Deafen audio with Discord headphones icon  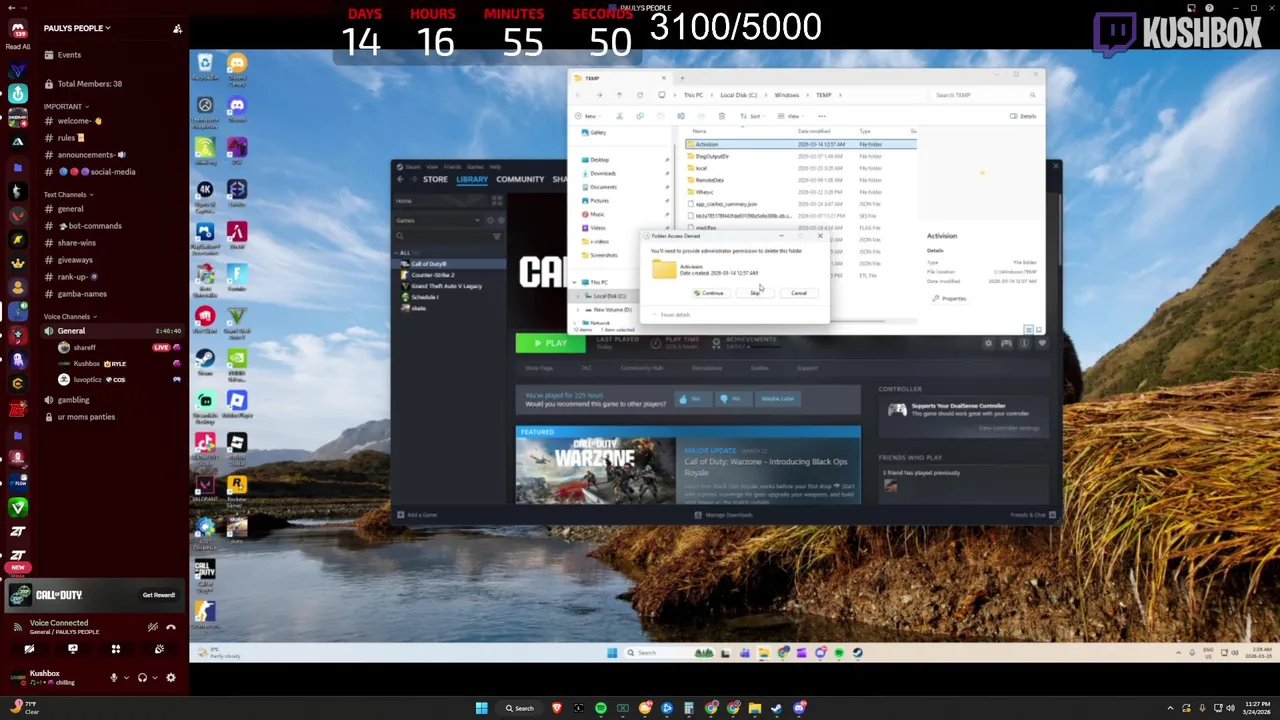[142, 677]
